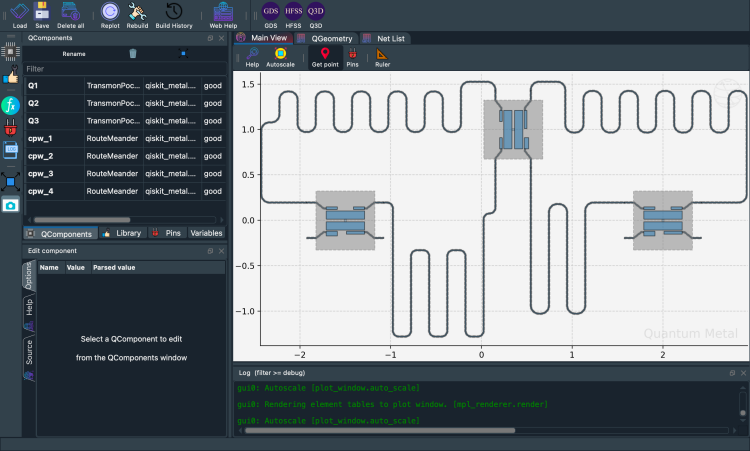Select the Library tab
The image size is (750, 451).
122,233
